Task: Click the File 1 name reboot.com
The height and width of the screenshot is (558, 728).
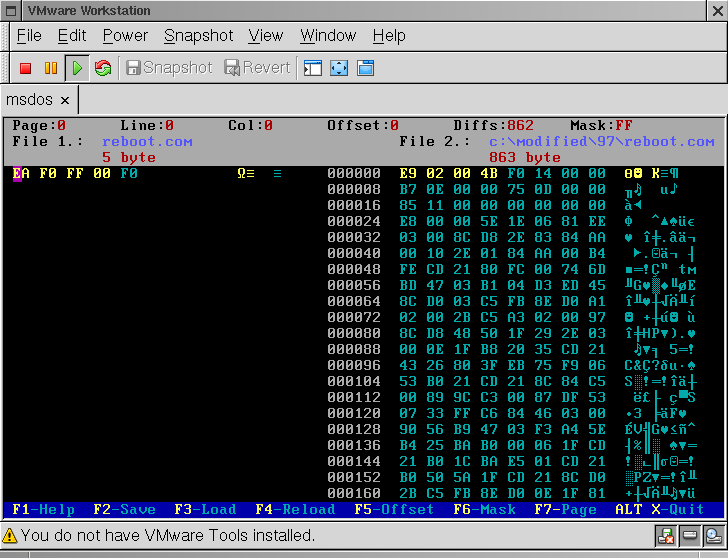Action: [147, 142]
